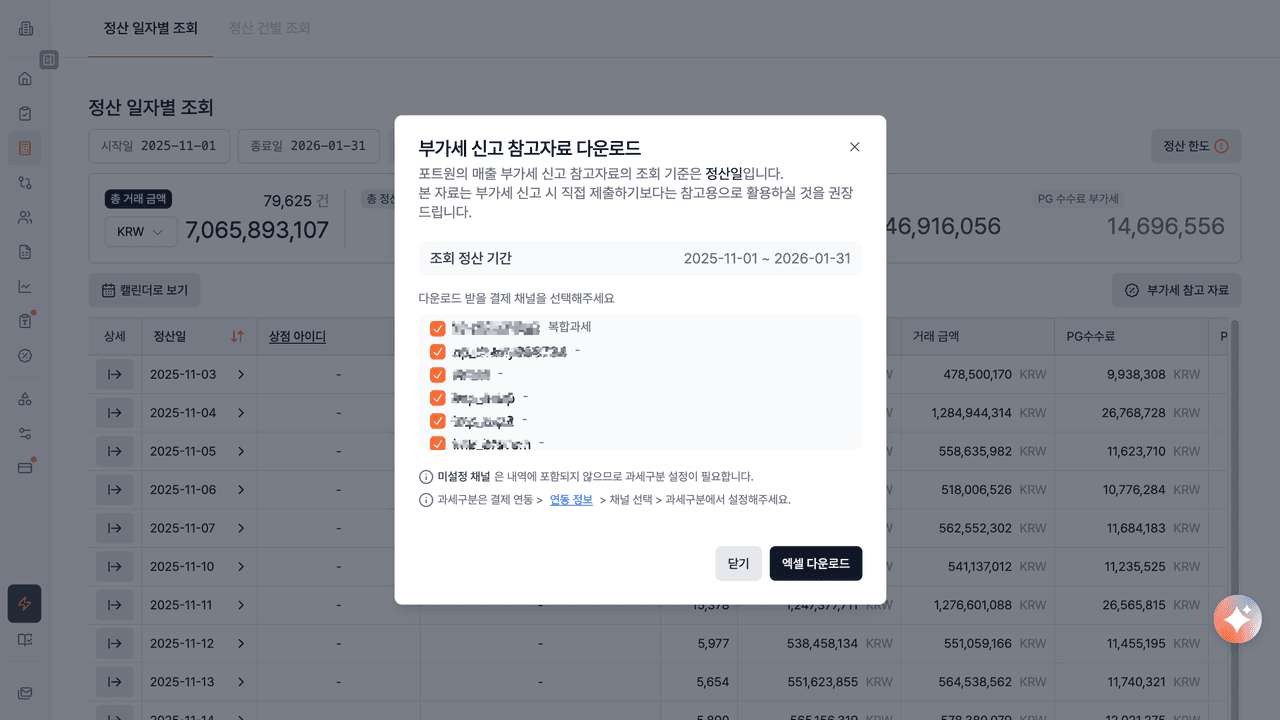Open the KRW currency dropdown

(140, 232)
